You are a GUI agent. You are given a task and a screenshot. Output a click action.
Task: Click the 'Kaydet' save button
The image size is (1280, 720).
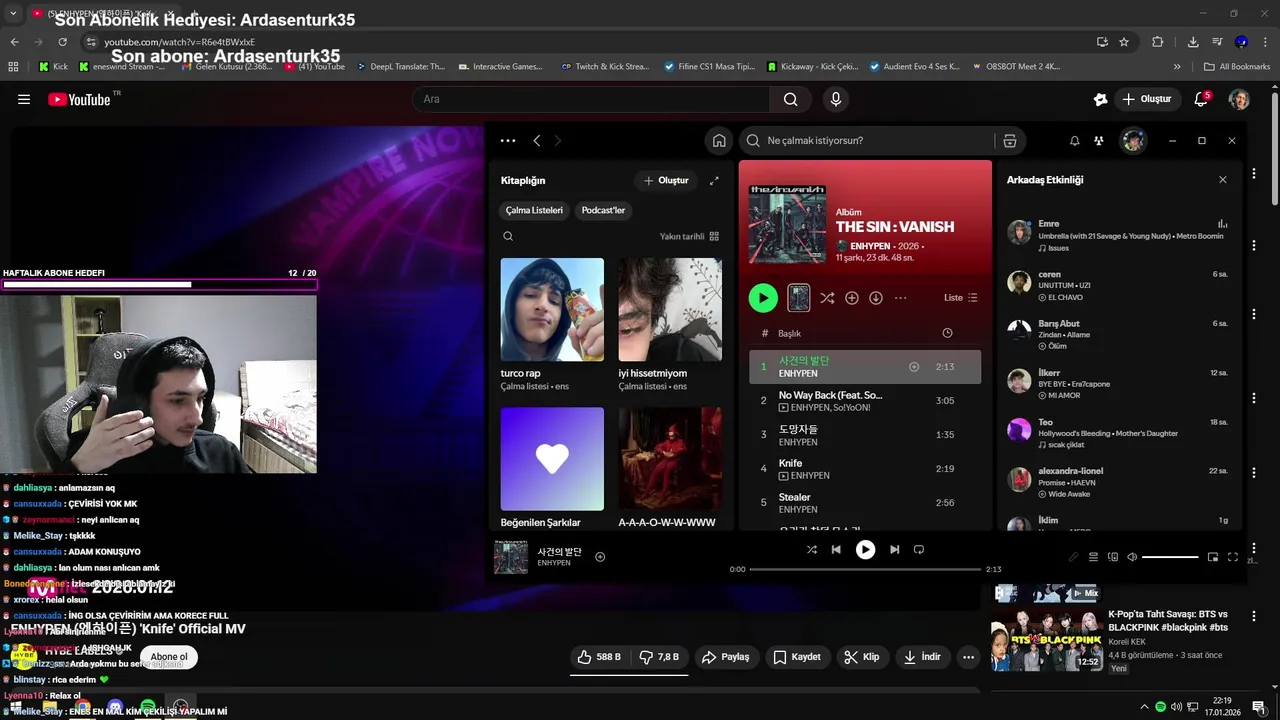(x=797, y=657)
